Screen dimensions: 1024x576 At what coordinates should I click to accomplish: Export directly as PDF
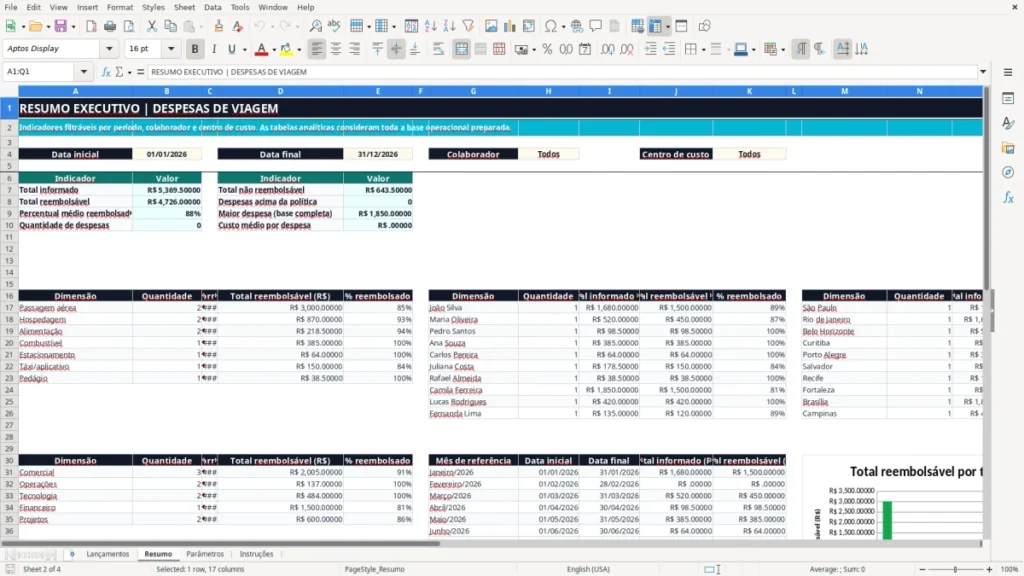click(91, 26)
